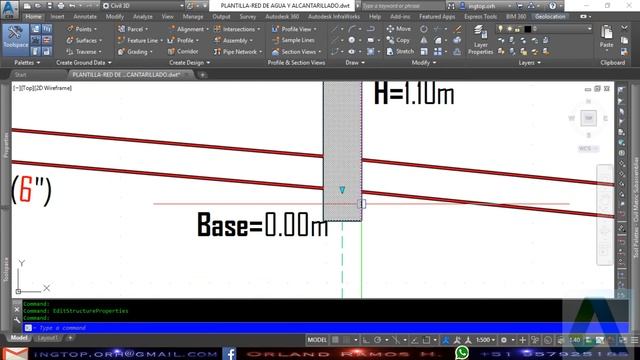Expand Create Ground Data panel dropdown

pos(83,62)
